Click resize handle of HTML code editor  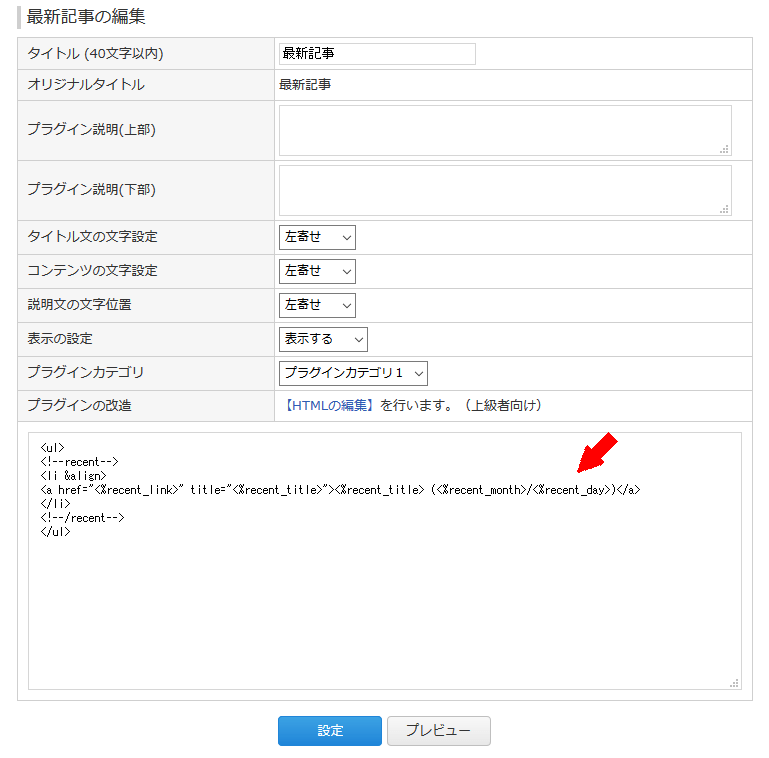coord(734,683)
